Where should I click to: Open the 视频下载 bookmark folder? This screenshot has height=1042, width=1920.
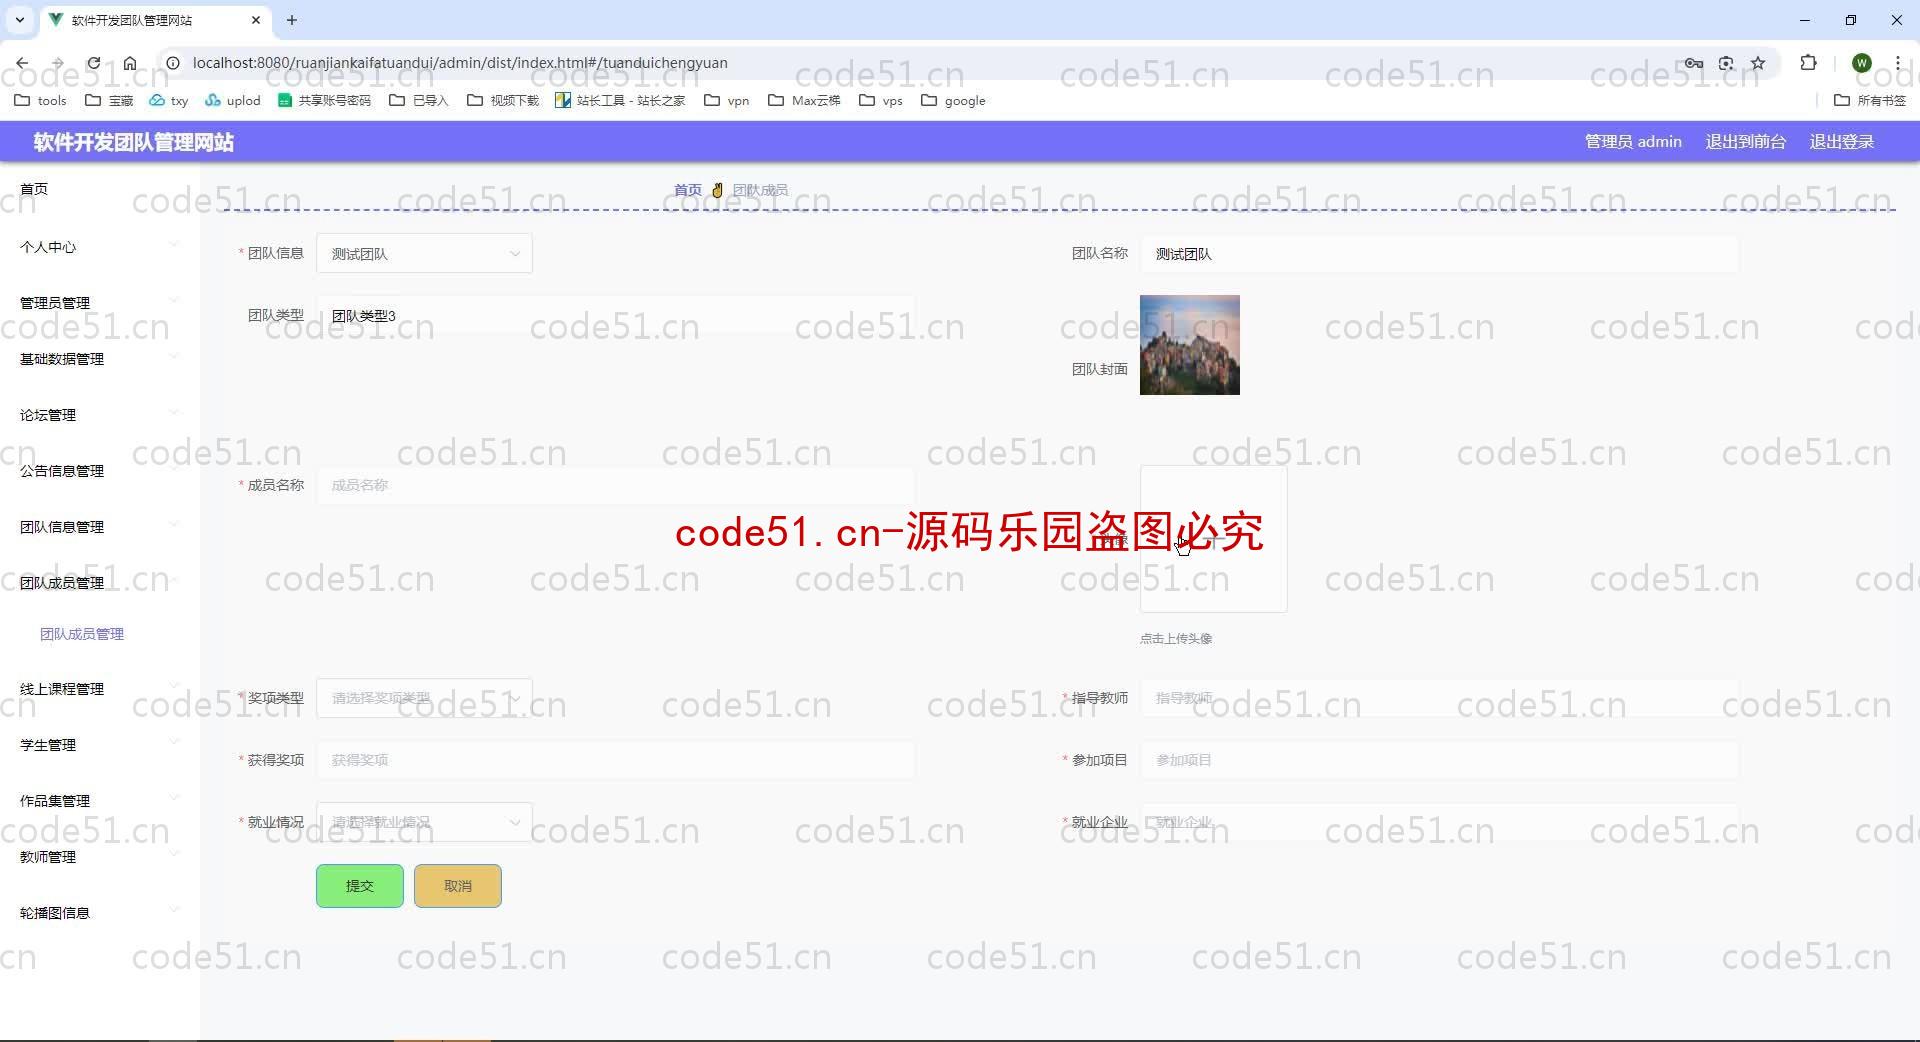point(503,100)
